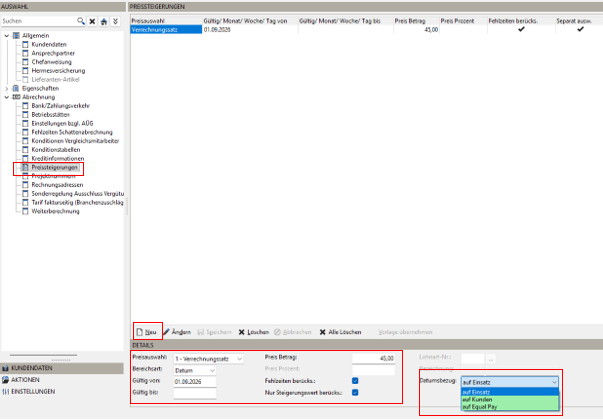The height and width of the screenshot is (420, 603).
Task: Clear search with the X icon
Action: coord(92,22)
